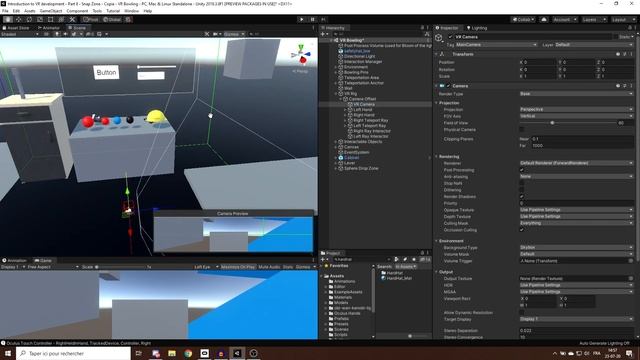This screenshot has height=360, width=640.
Task: Select Sphere Drop Zone in the Hierarchy
Action: pos(361,168)
